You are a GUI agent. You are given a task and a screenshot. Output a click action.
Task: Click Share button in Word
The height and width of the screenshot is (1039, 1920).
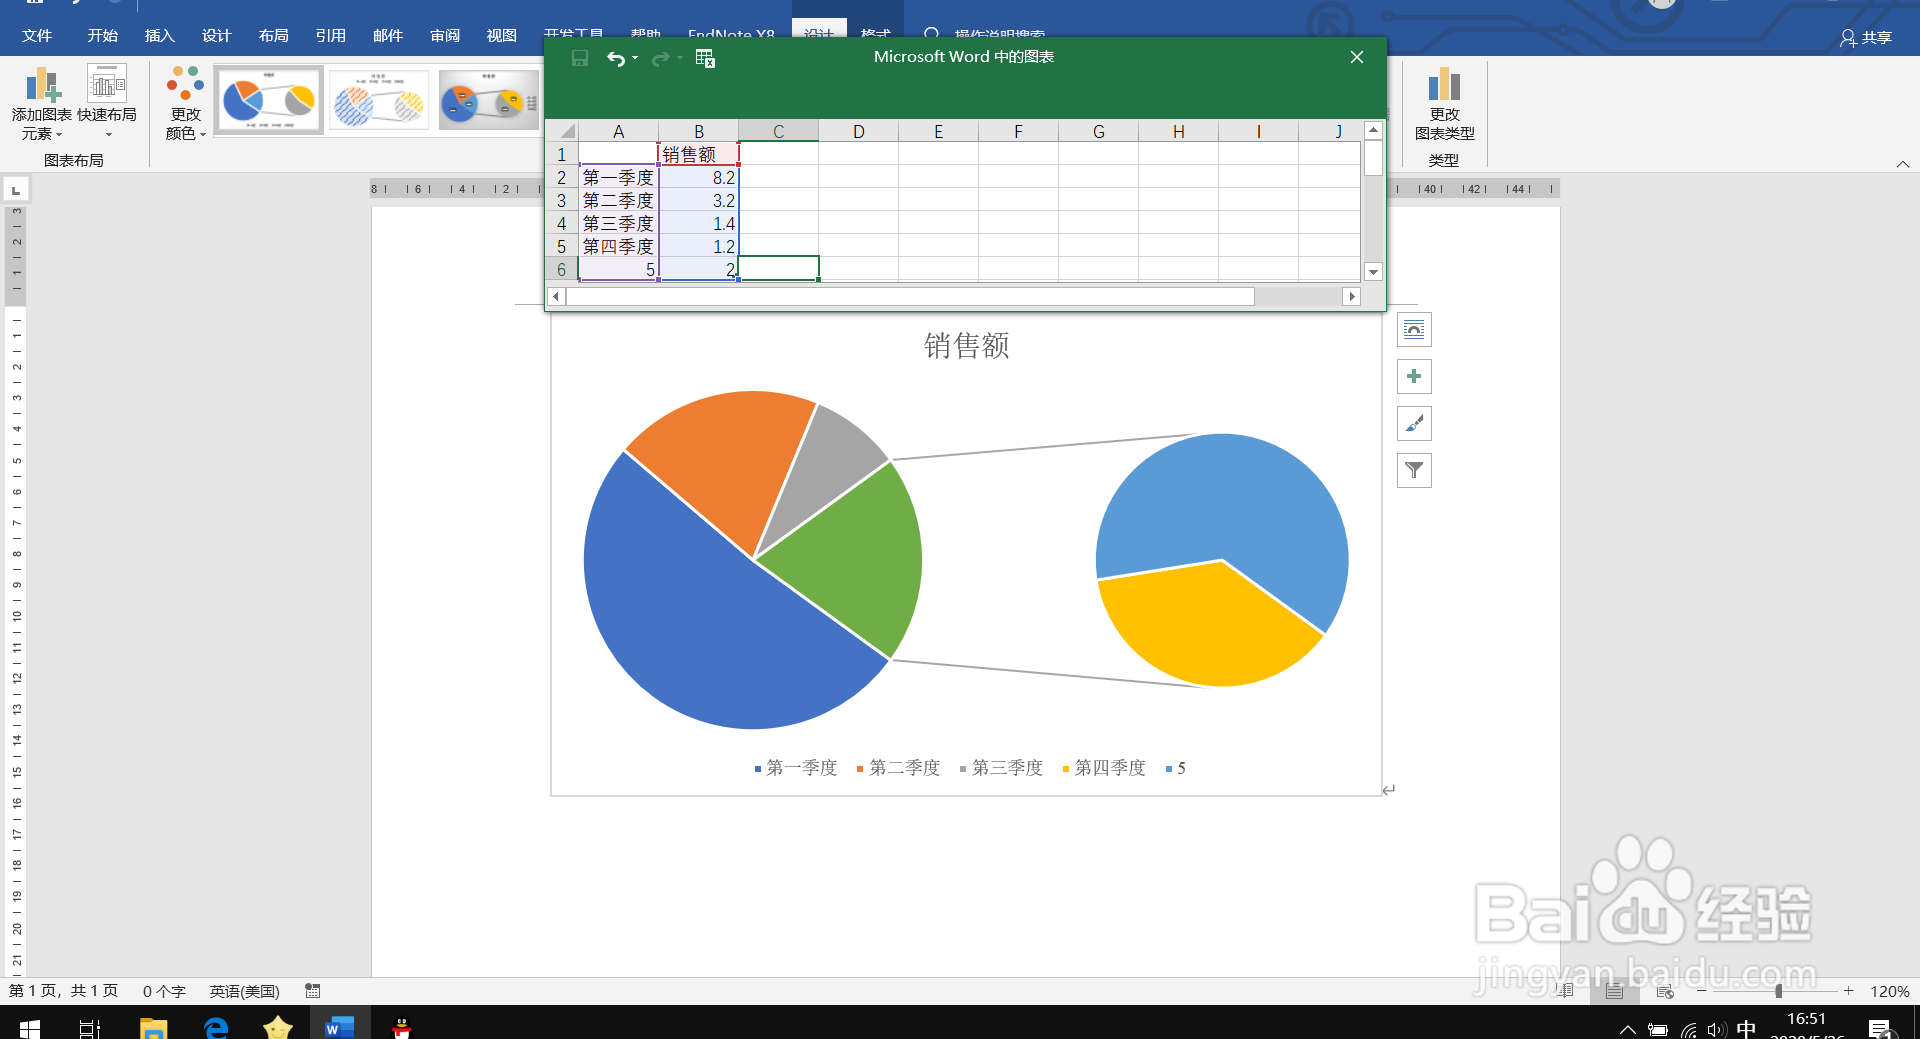coord(1866,37)
